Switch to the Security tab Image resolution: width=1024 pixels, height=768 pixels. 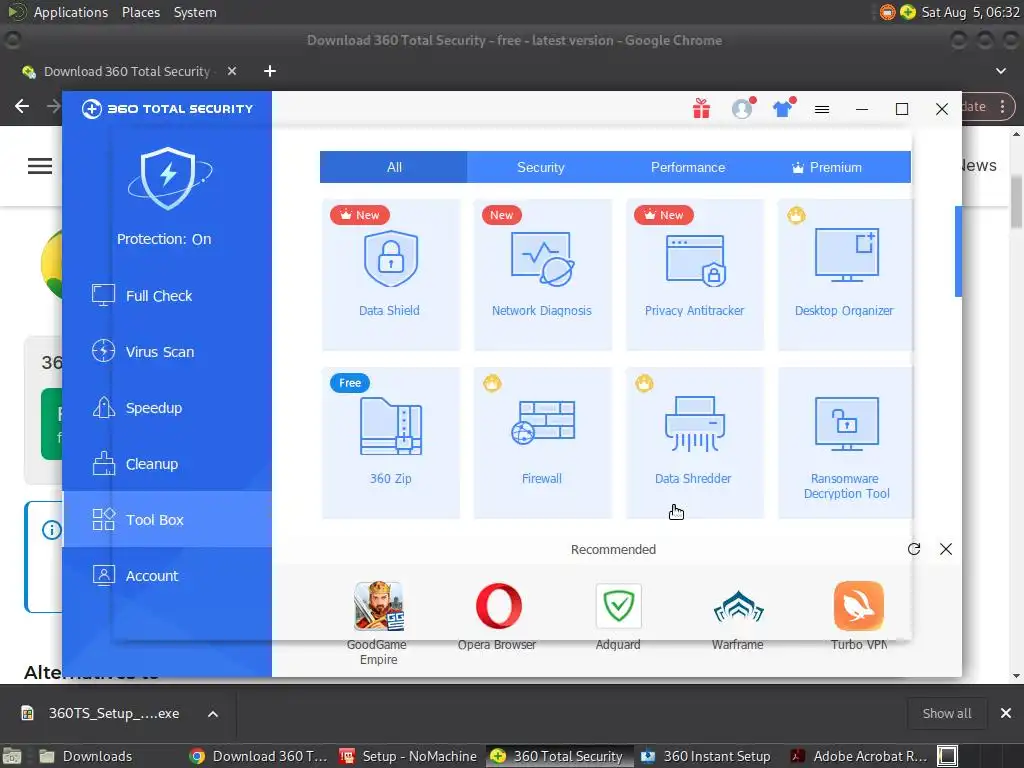click(541, 167)
